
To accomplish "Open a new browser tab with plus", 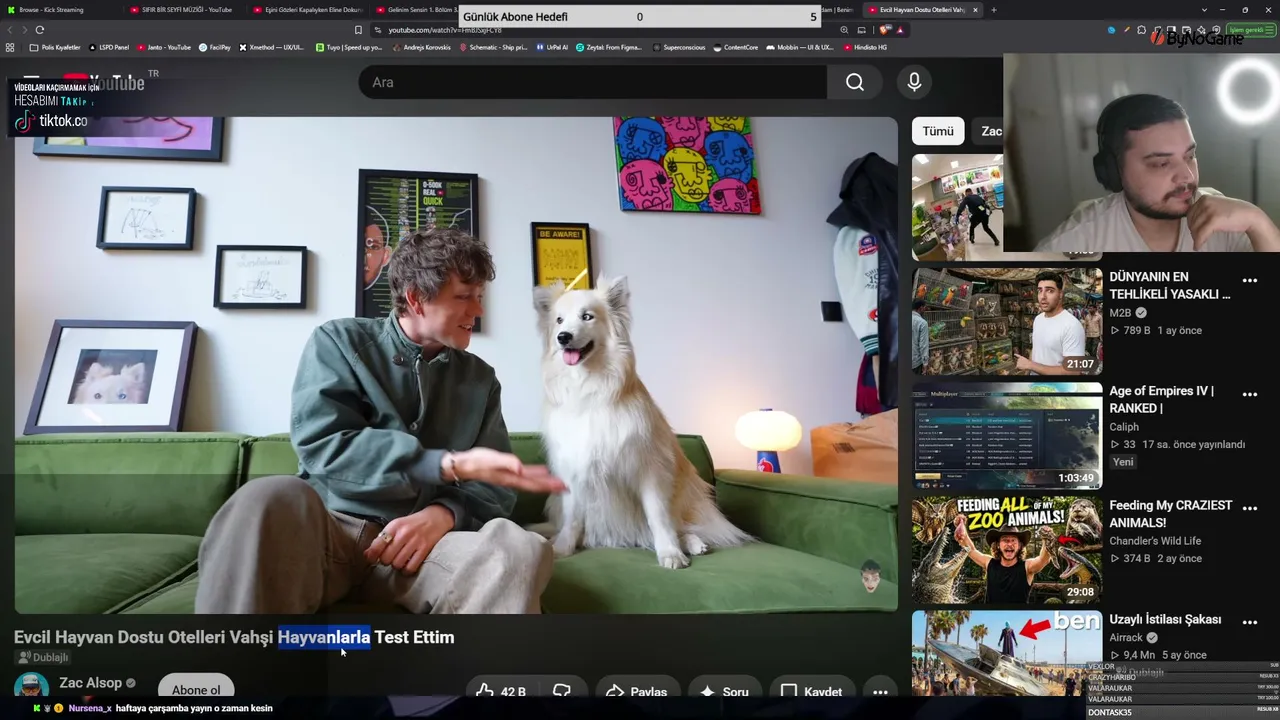I will click(x=993, y=10).
